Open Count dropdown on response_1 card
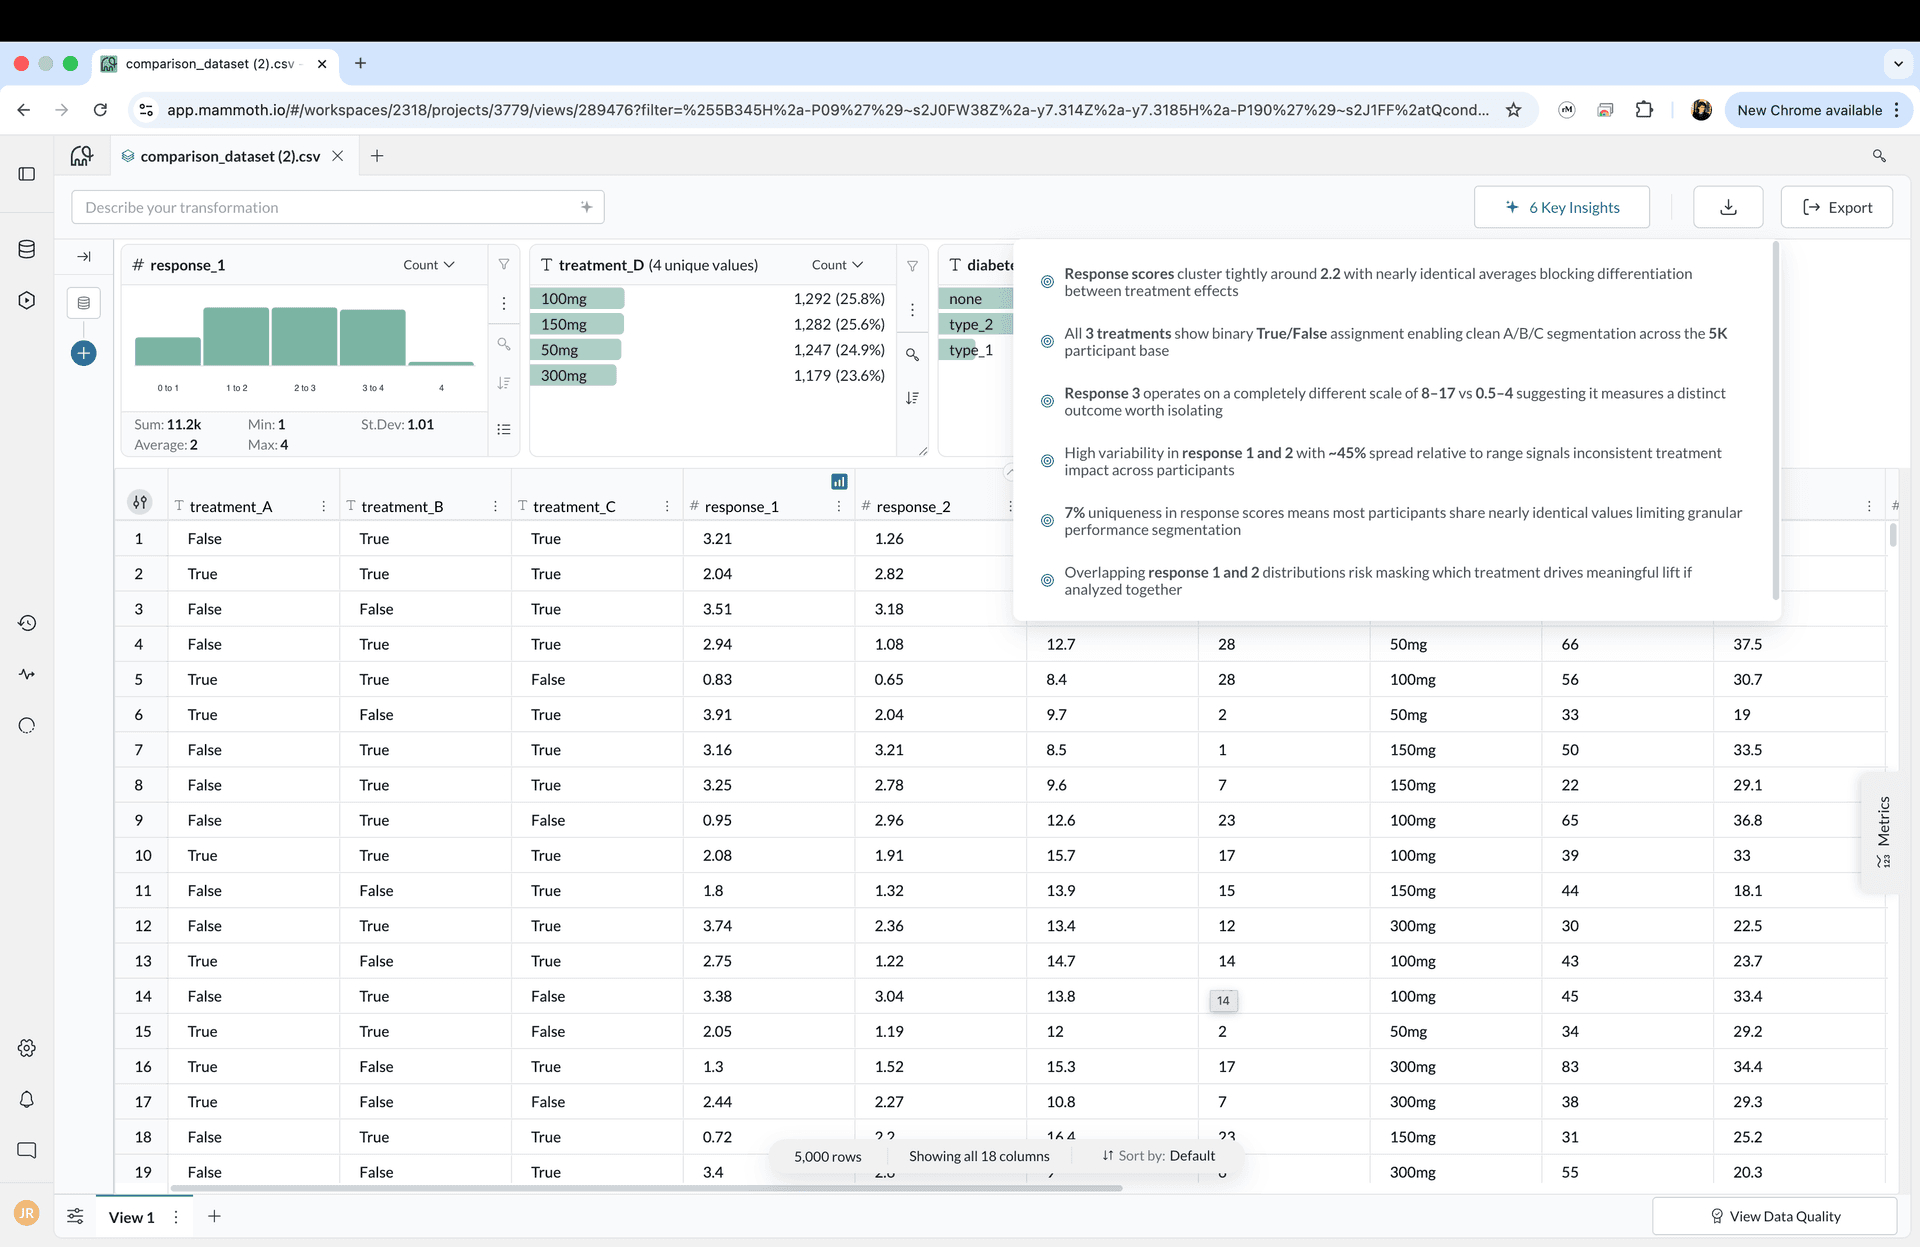This screenshot has width=1920, height=1247. coord(429,265)
